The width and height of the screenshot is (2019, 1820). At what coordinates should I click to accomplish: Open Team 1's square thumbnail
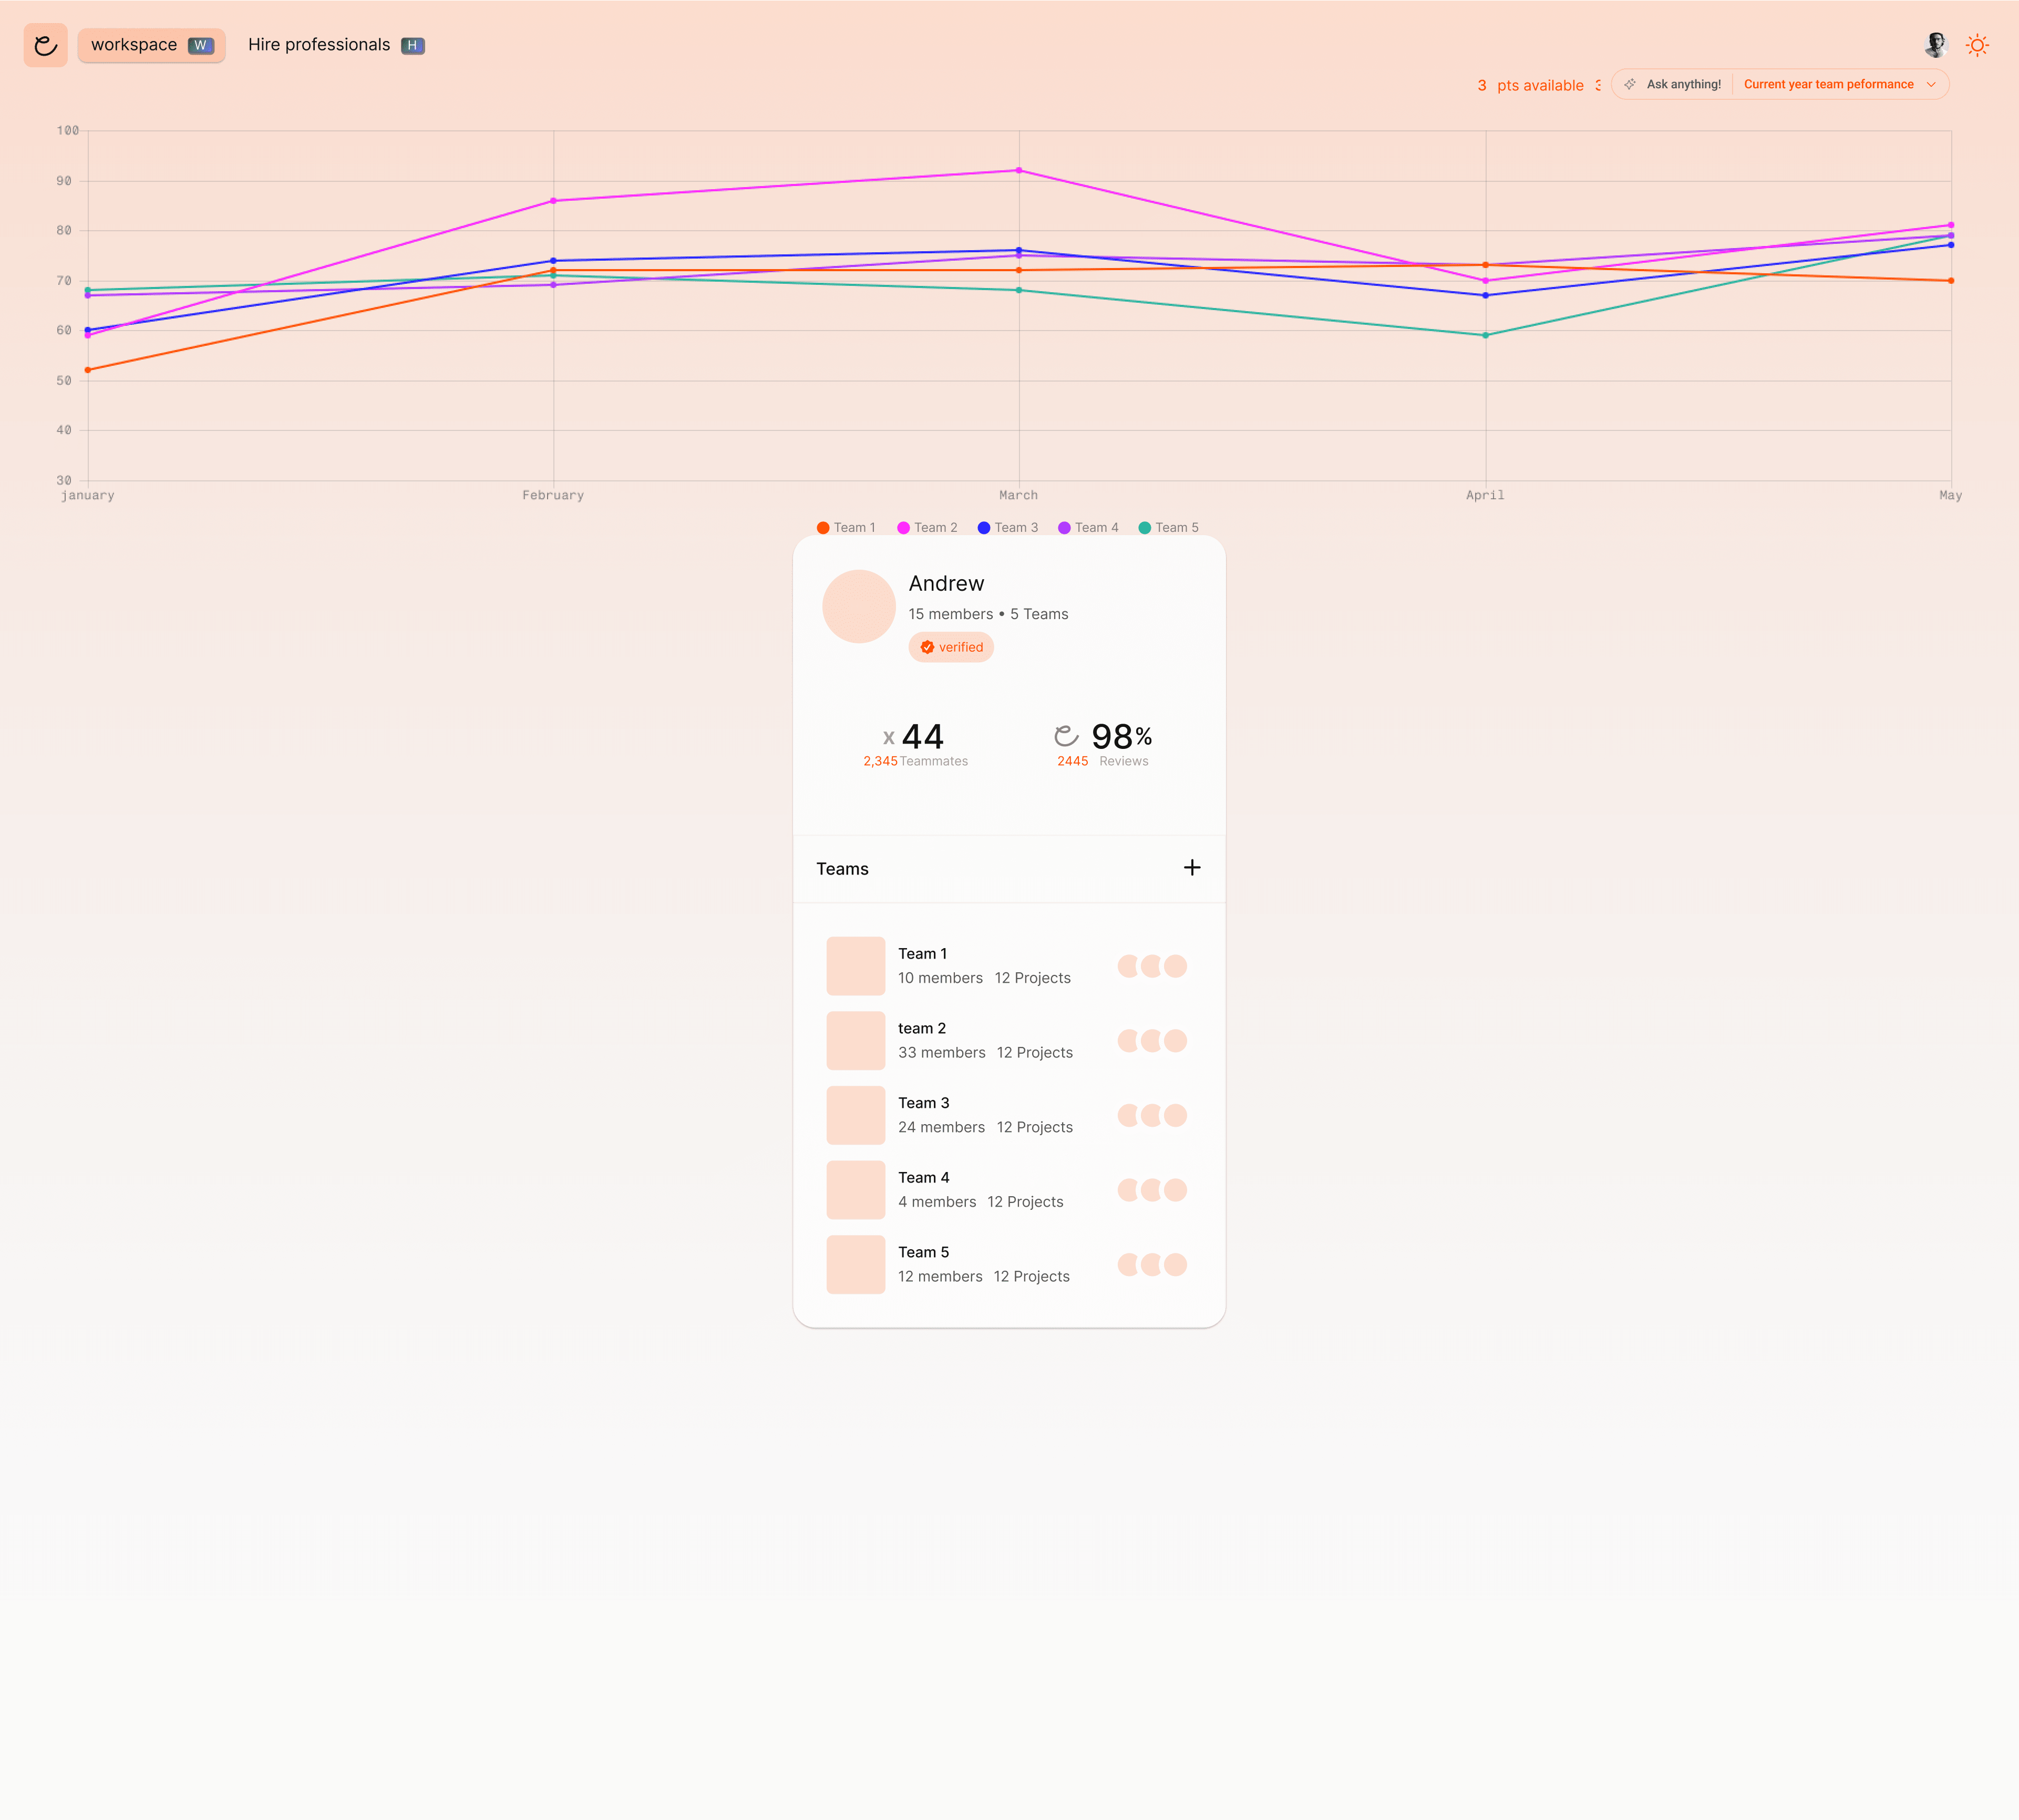(856, 966)
